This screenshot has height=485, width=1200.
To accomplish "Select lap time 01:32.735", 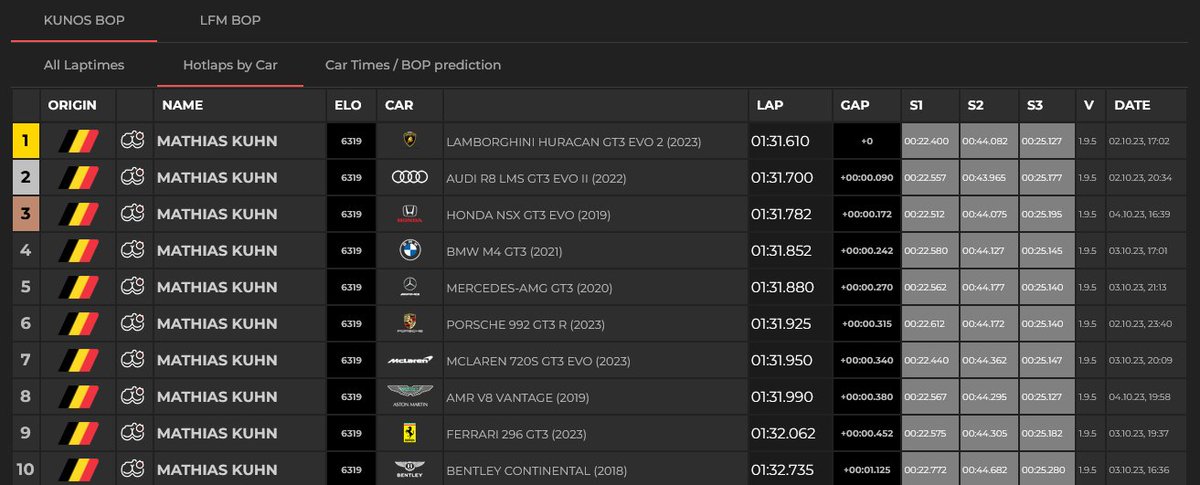I will [x=781, y=470].
